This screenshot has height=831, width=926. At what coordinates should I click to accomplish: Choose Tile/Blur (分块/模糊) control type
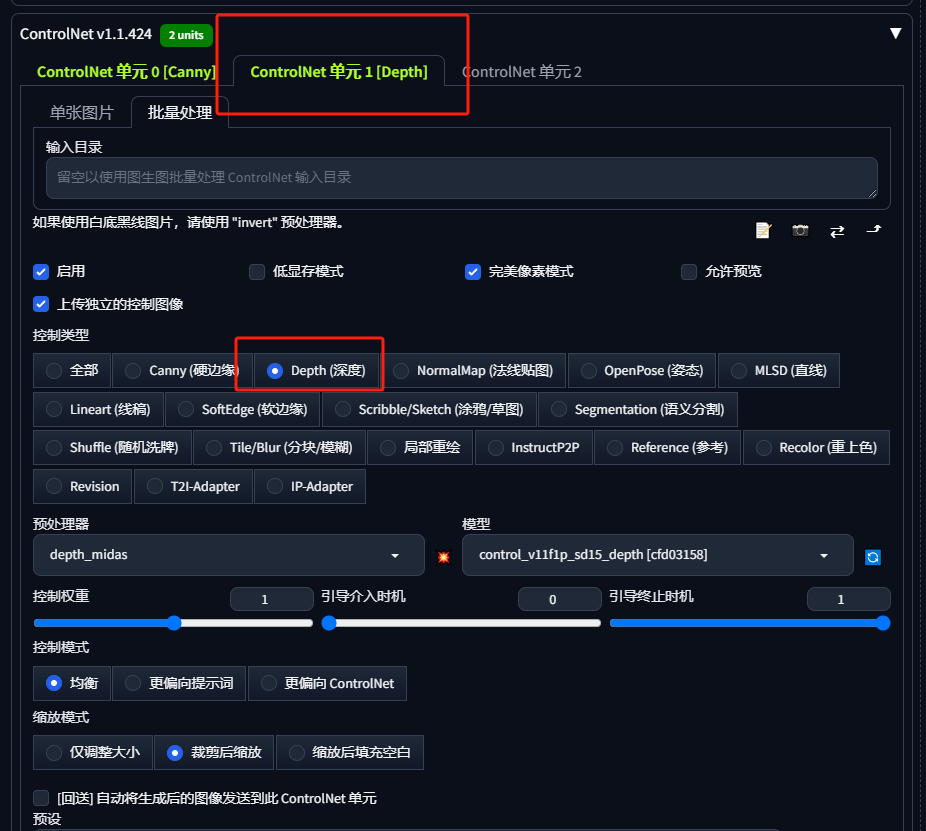[x=279, y=448]
